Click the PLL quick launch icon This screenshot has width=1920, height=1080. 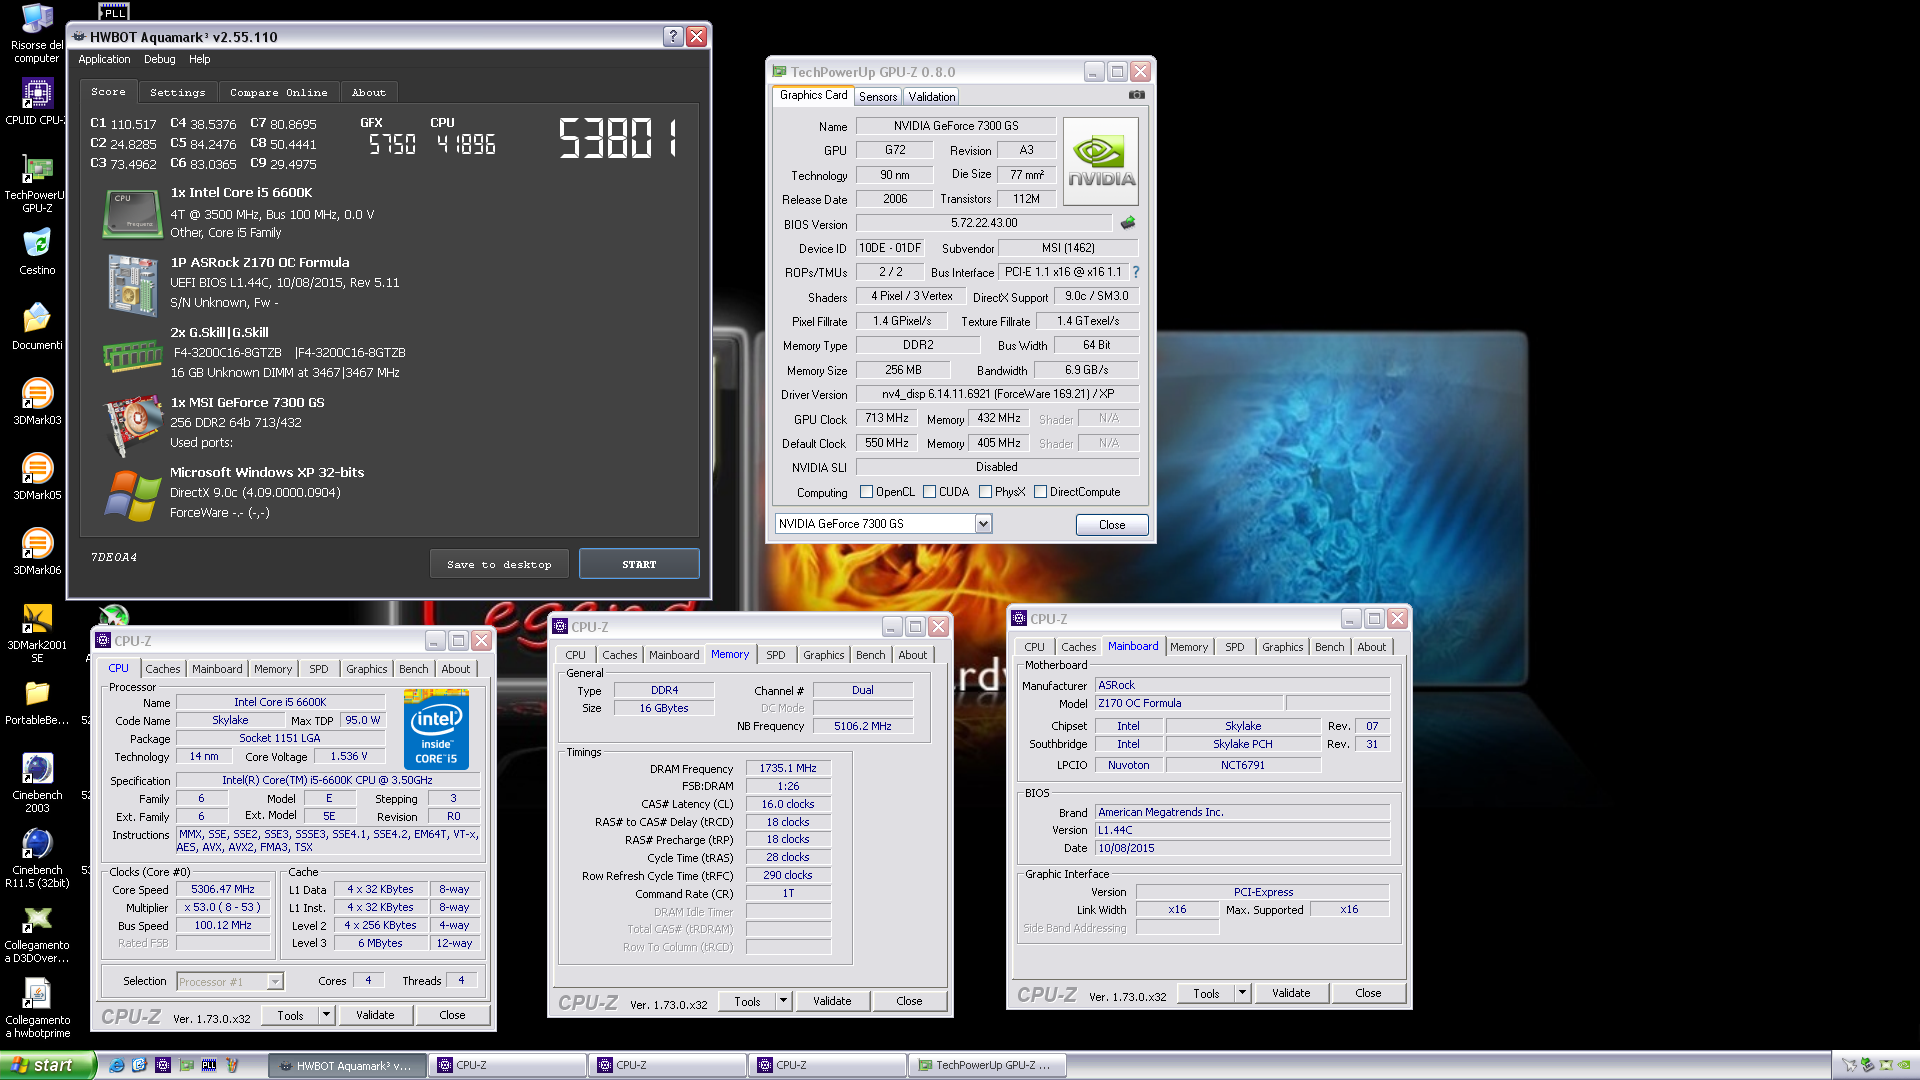208,1065
